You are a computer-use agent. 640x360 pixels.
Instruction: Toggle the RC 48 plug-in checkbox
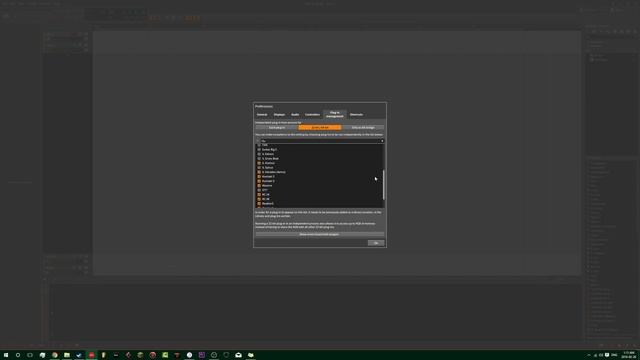259,199
